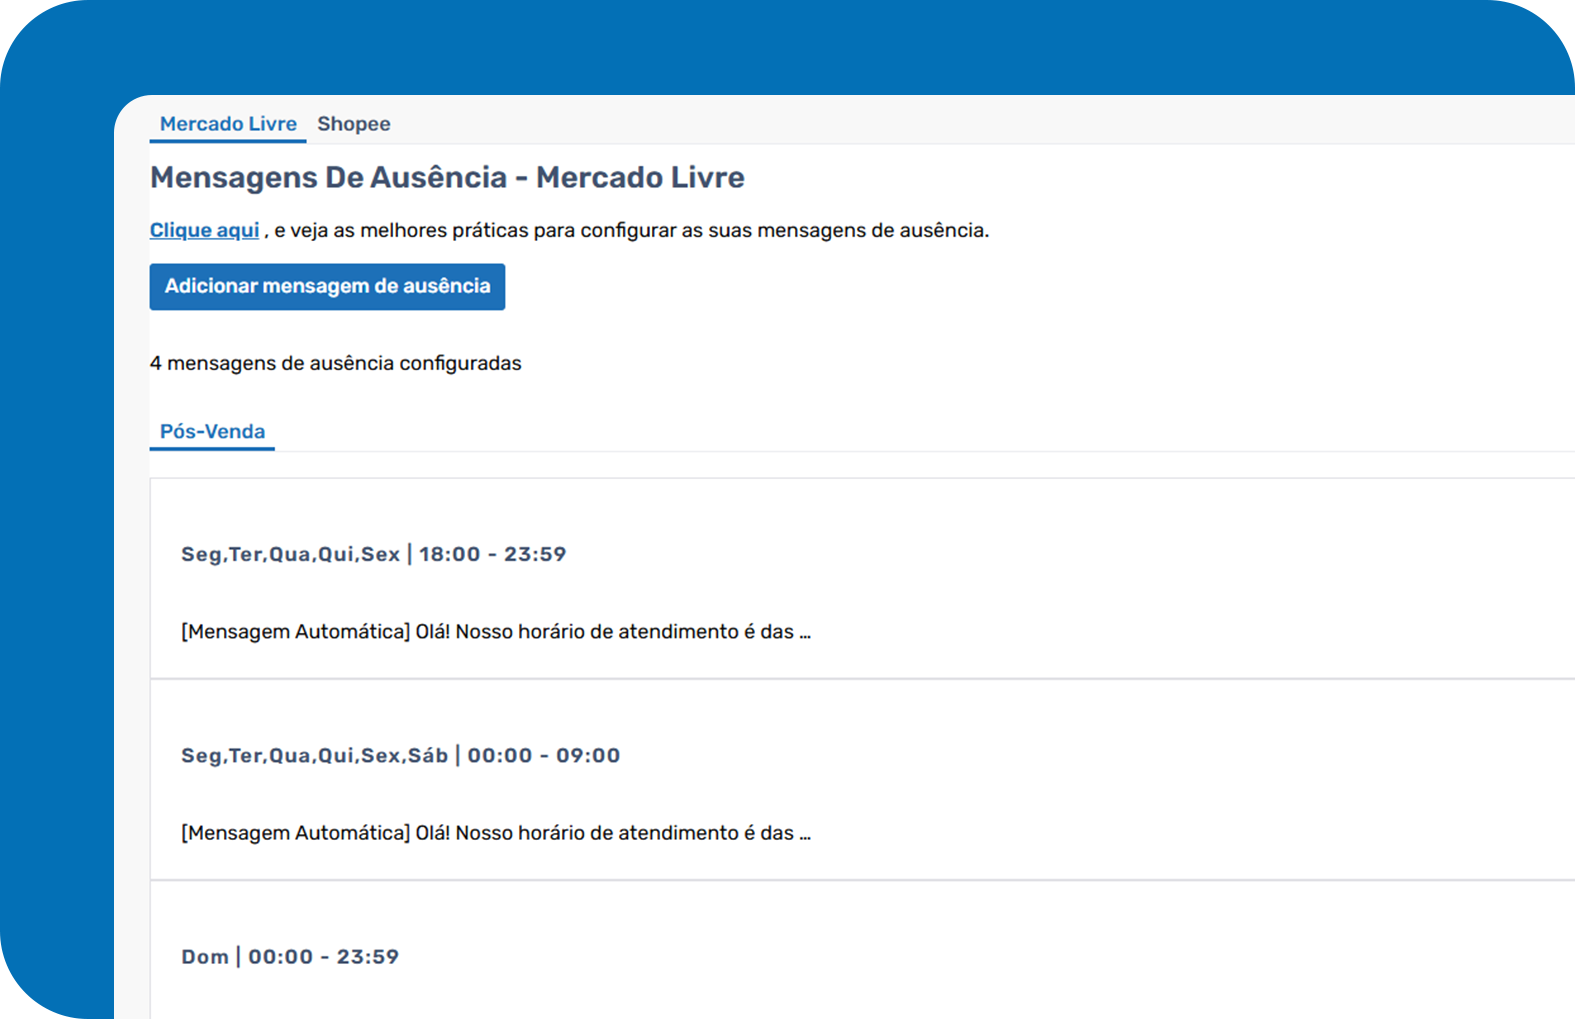The height and width of the screenshot is (1019, 1575).
Task: Click 'Mensagens De Ausência' in the page title
Action: [x=329, y=178]
